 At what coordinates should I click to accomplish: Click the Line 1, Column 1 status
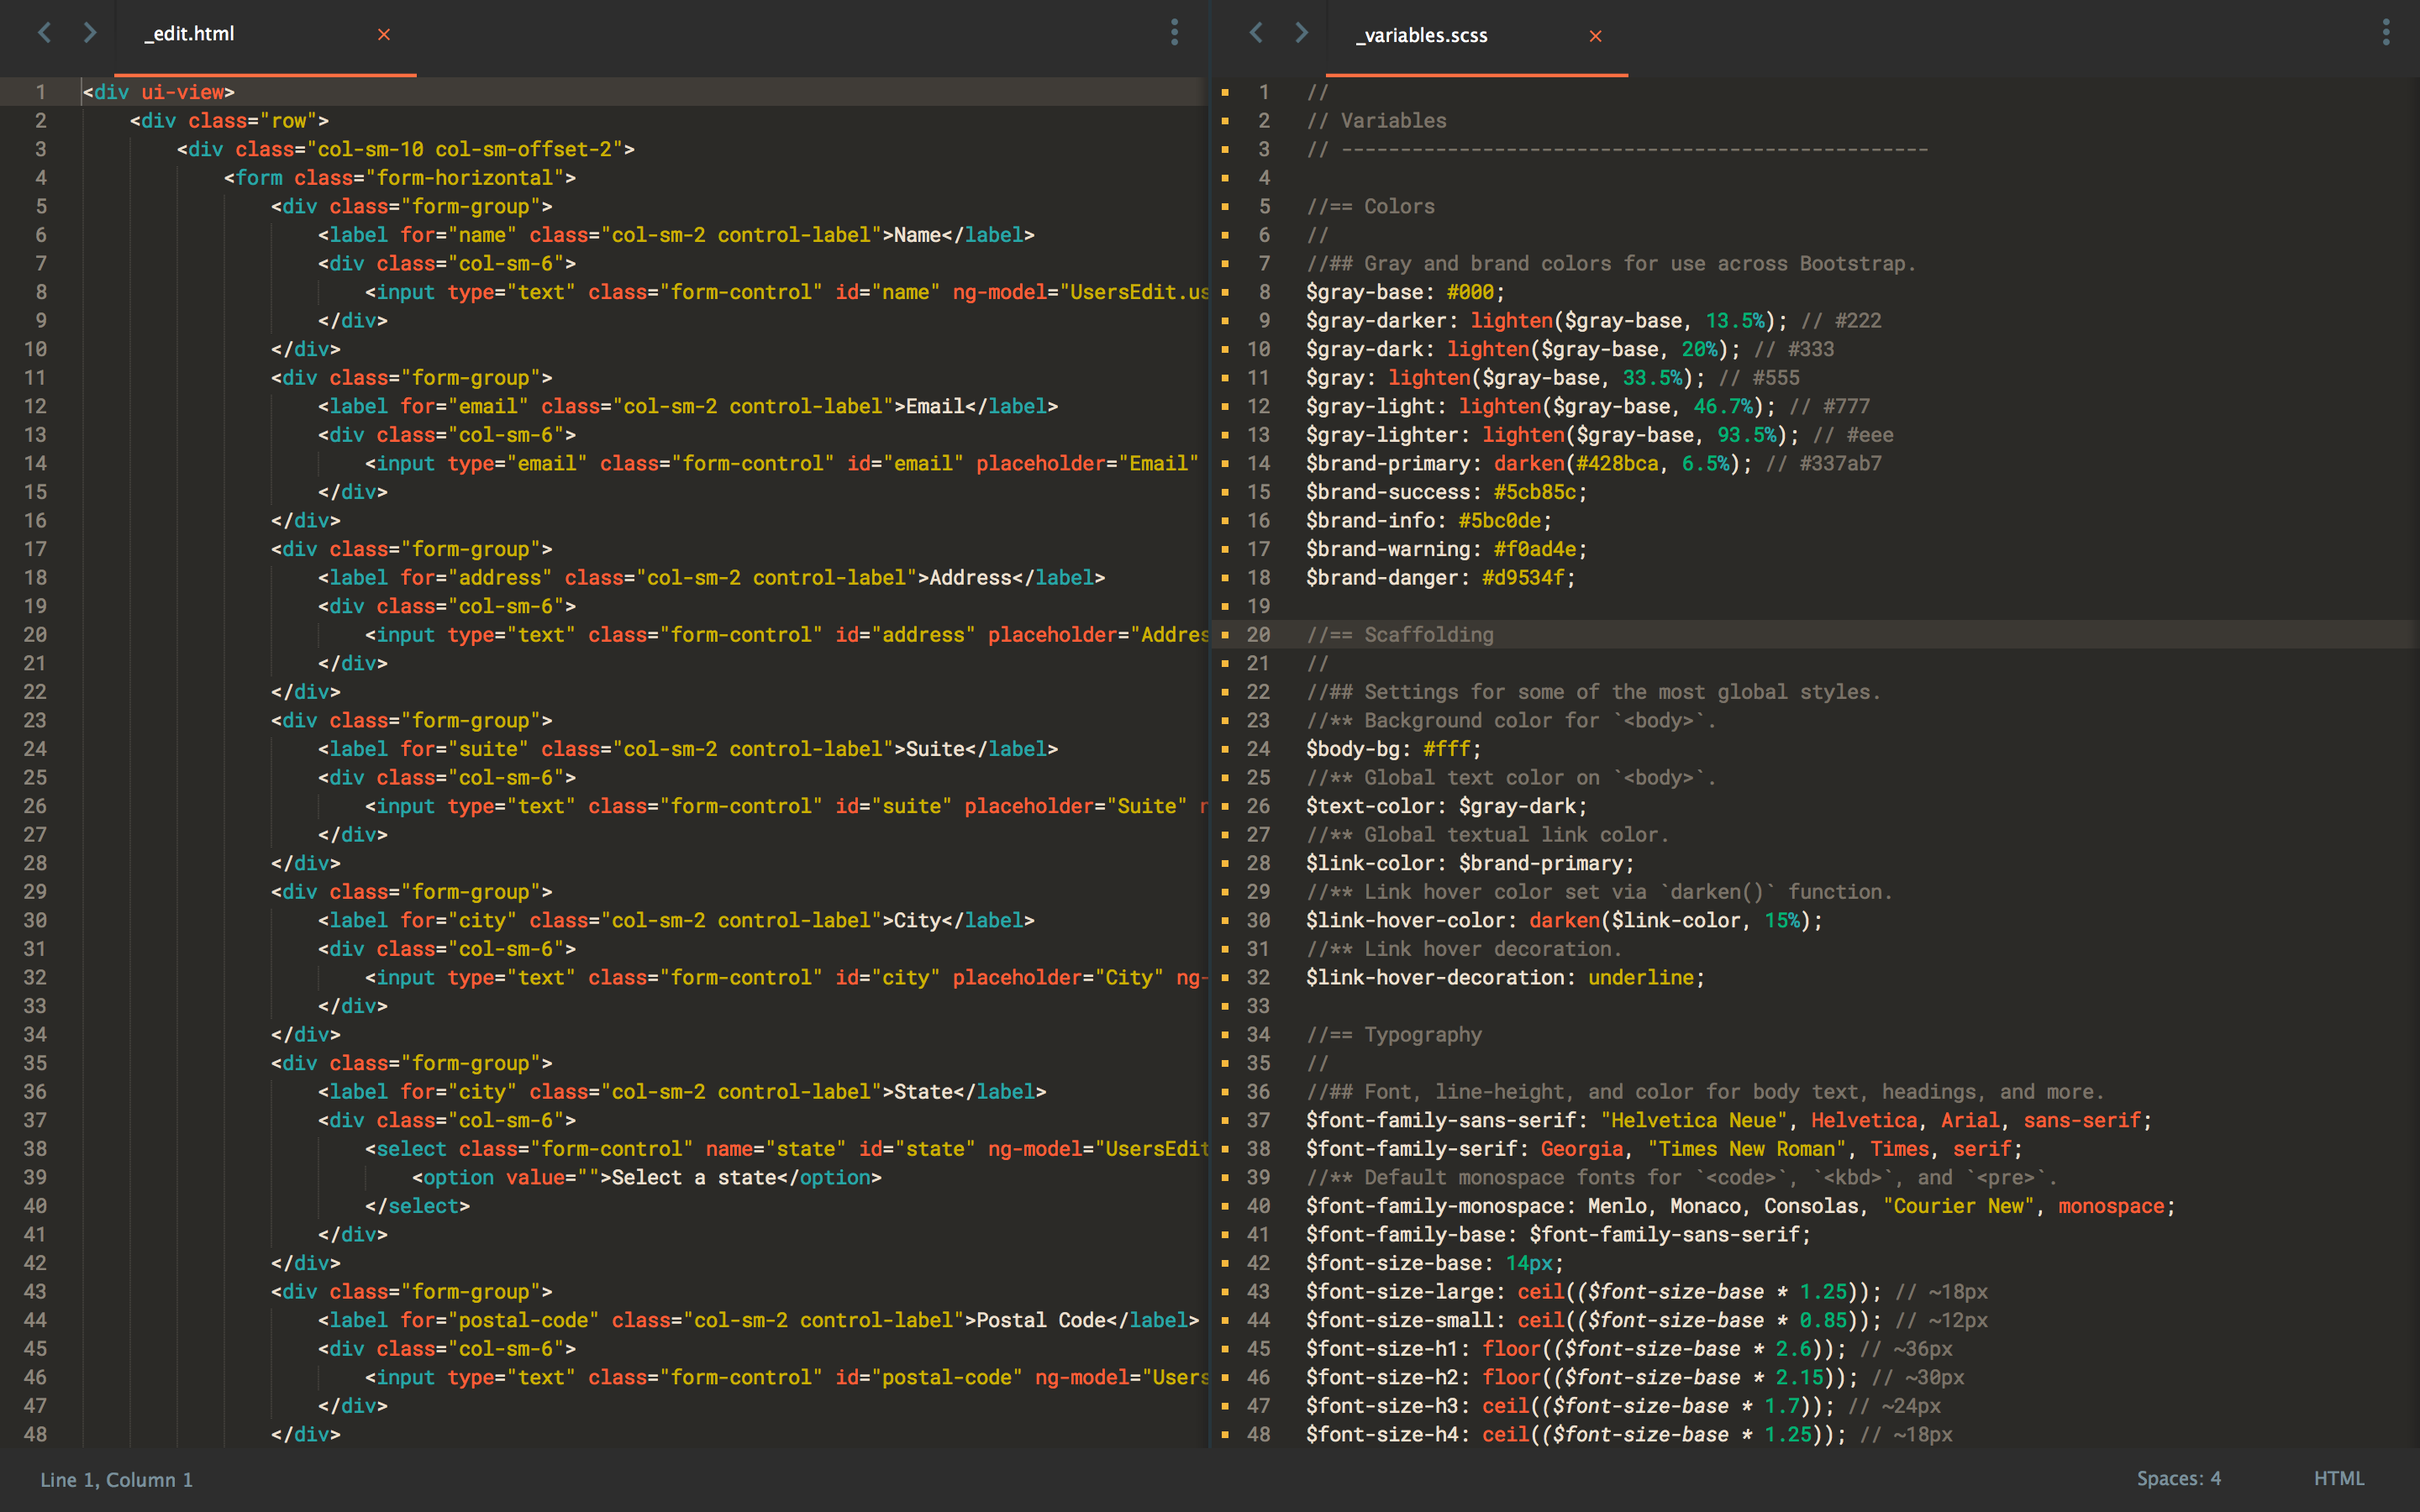click(116, 1479)
